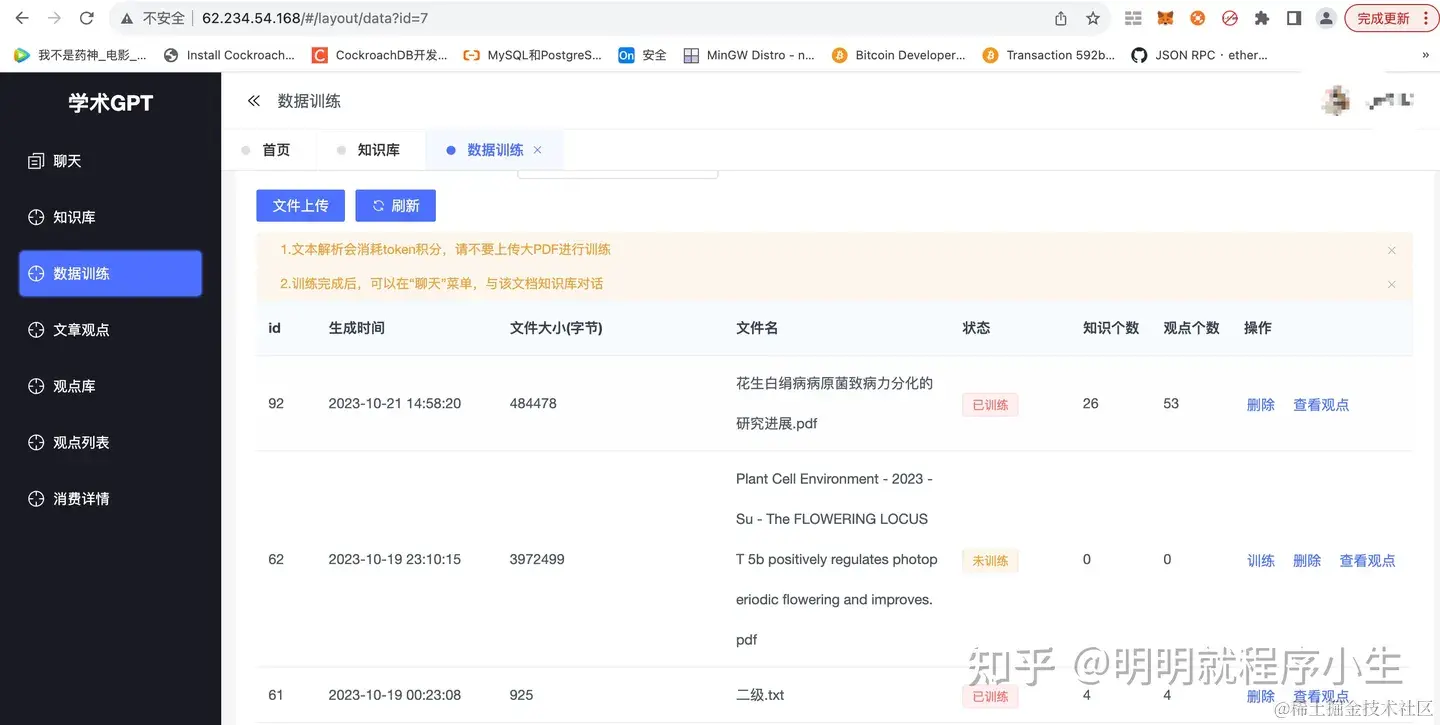Click the browser address bar URL
The height and width of the screenshot is (725, 1440).
[x=315, y=18]
